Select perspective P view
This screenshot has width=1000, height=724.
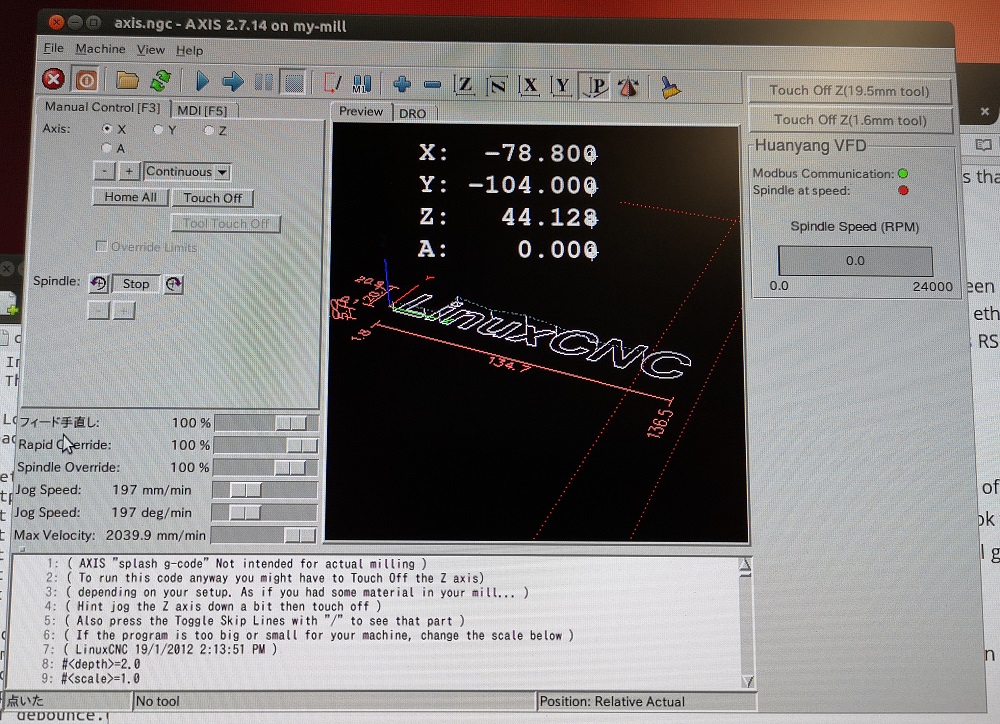pos(595,86)
